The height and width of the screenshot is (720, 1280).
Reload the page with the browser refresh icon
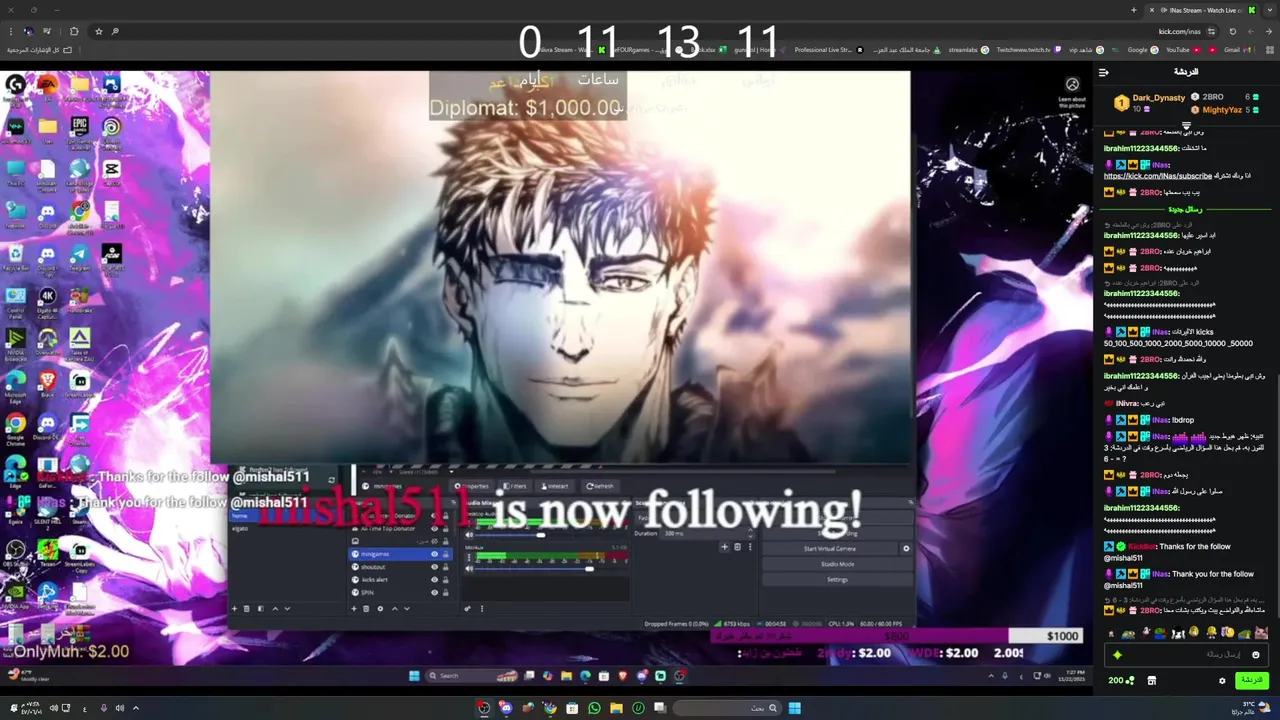(1232, 31)
